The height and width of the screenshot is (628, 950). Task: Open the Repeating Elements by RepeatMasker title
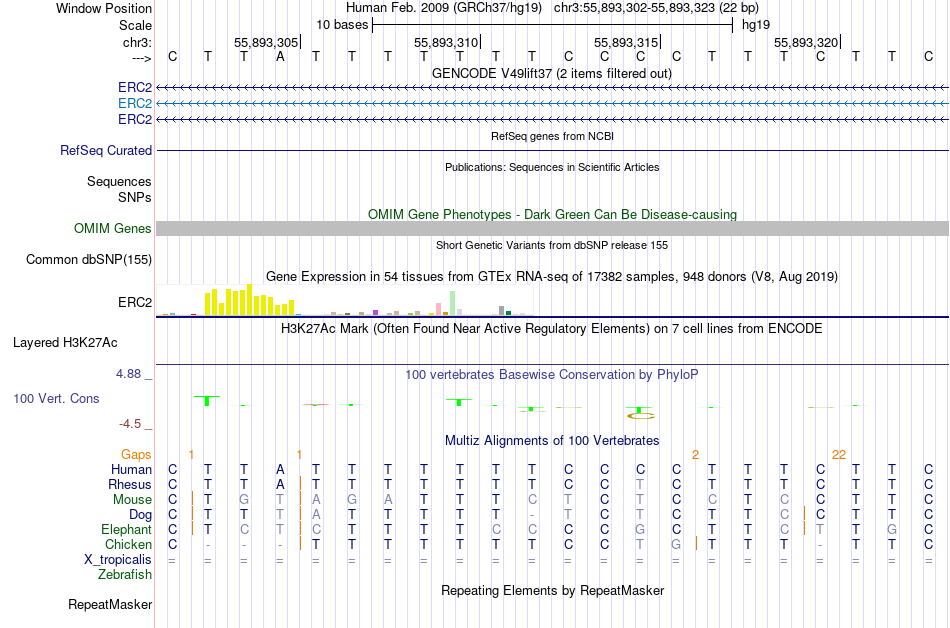pyautogui.click(x=552, y=590)
